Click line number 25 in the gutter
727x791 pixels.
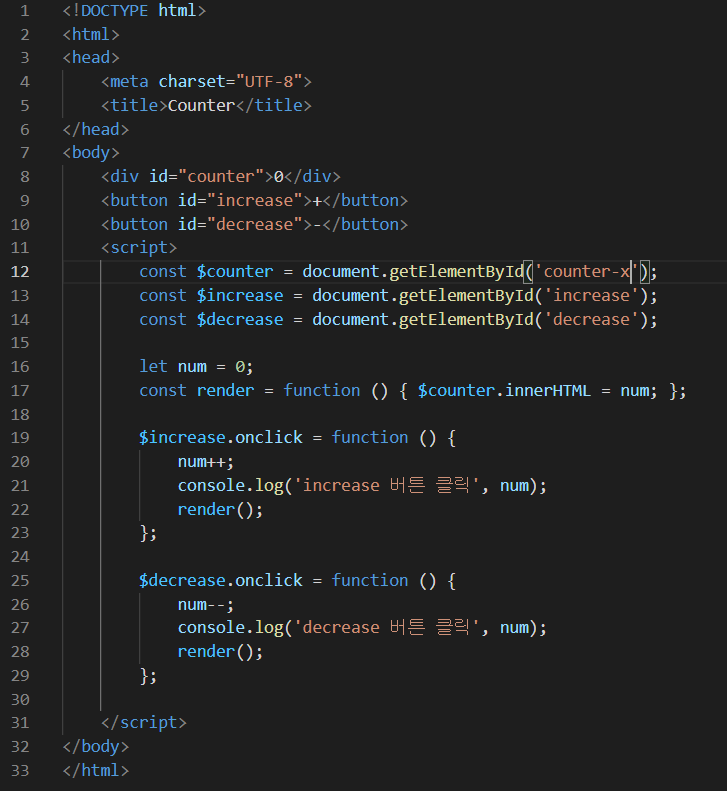point(20,581)
